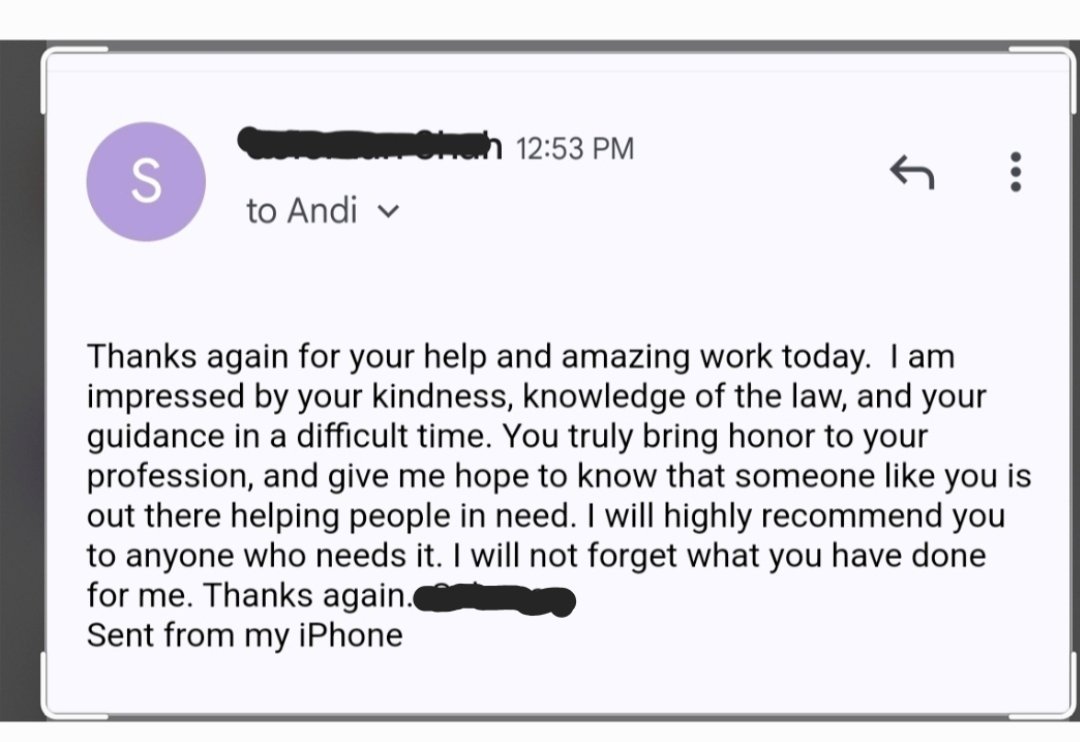Click the "Sent from my iPhone" line
Image resolution: width=1080 pixels, height=742 pixels.
[x=245, y=635]
